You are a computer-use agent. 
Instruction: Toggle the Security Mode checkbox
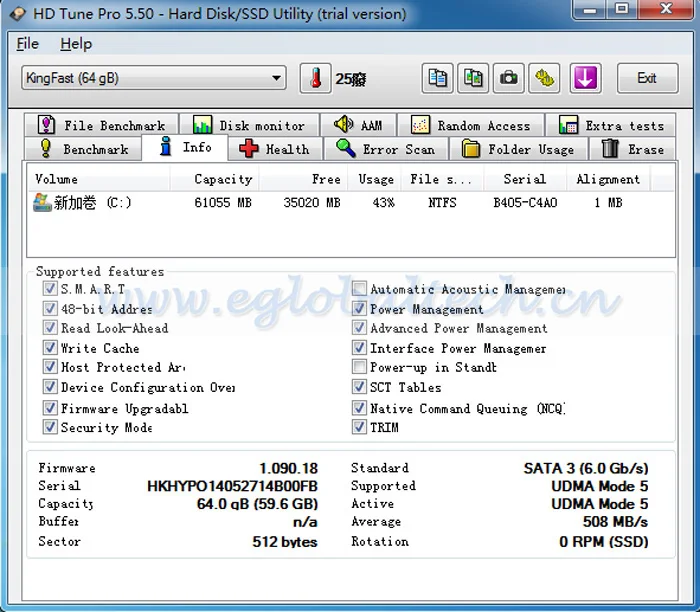click(50, 427)
